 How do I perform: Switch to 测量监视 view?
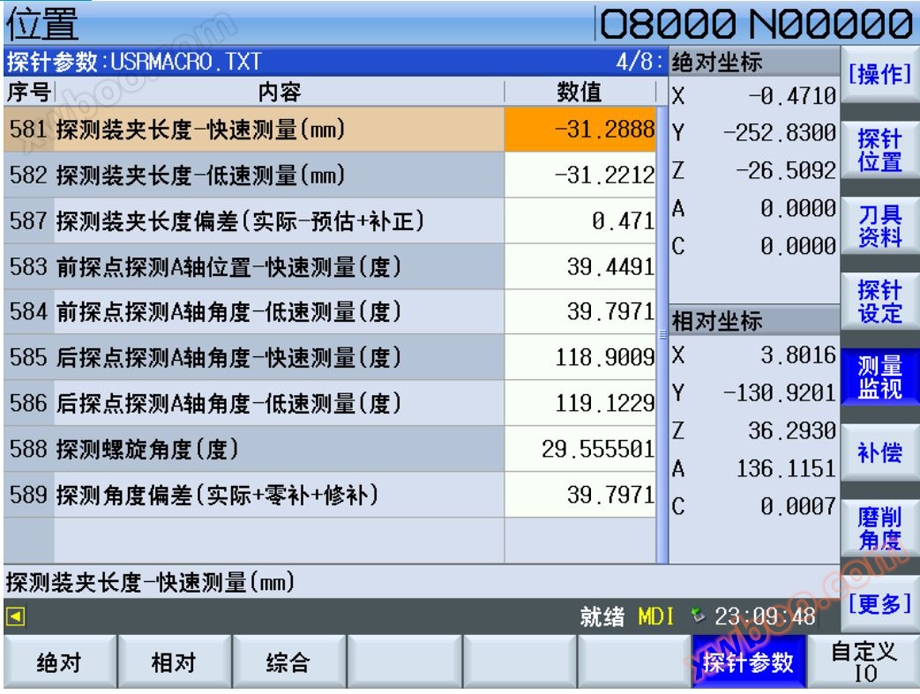[879, 378]
